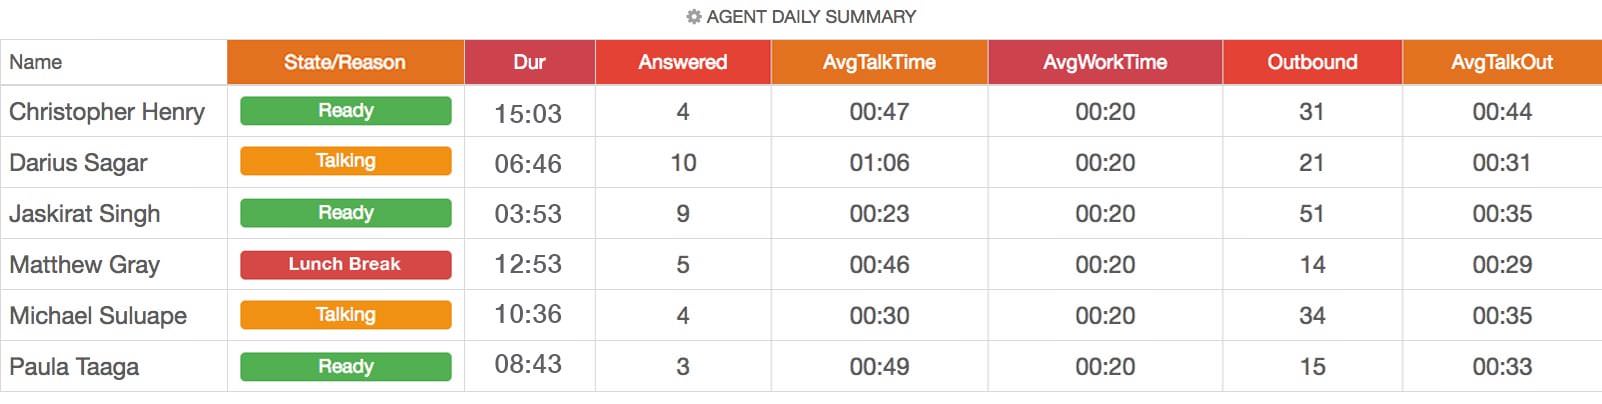Viewport: 1602px width, 404px height.
Task: Click Paula Taaga's duration 08:43
Action: [528, 365]
